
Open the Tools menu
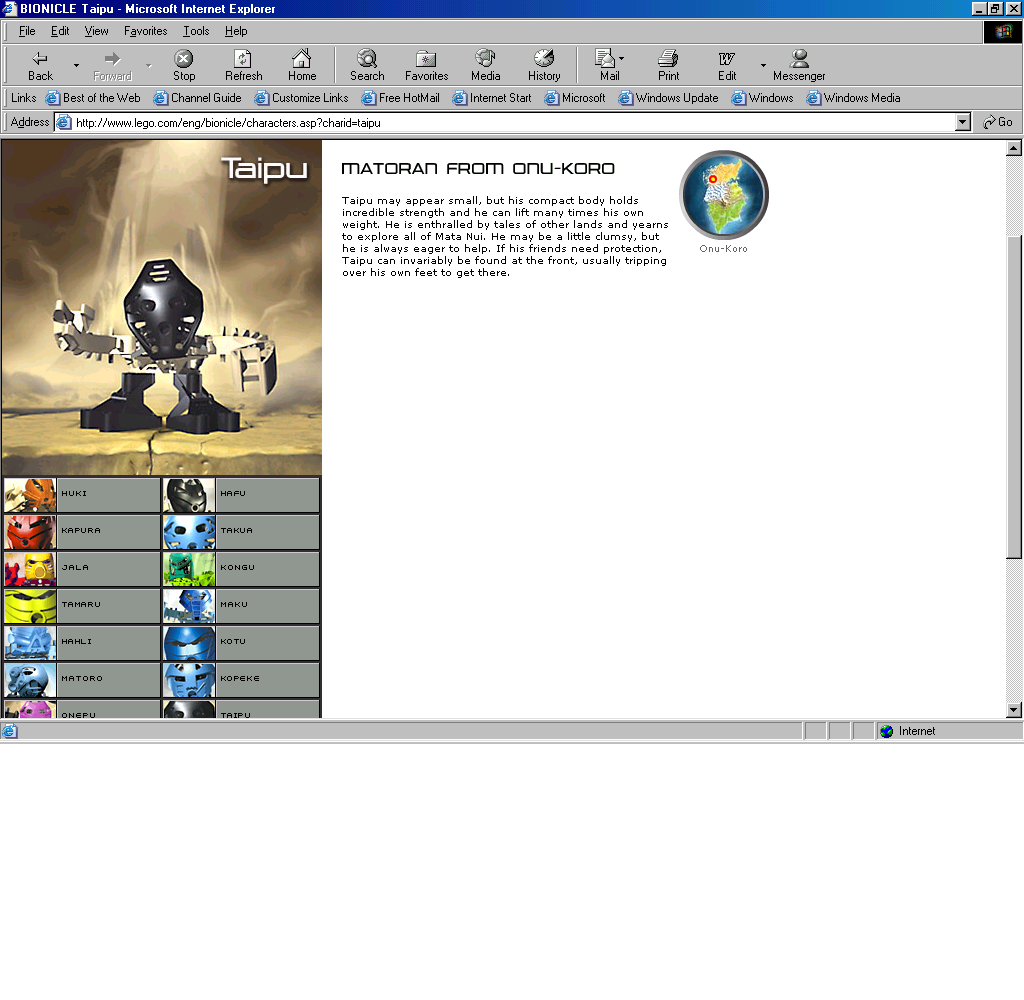coord(196,31)
